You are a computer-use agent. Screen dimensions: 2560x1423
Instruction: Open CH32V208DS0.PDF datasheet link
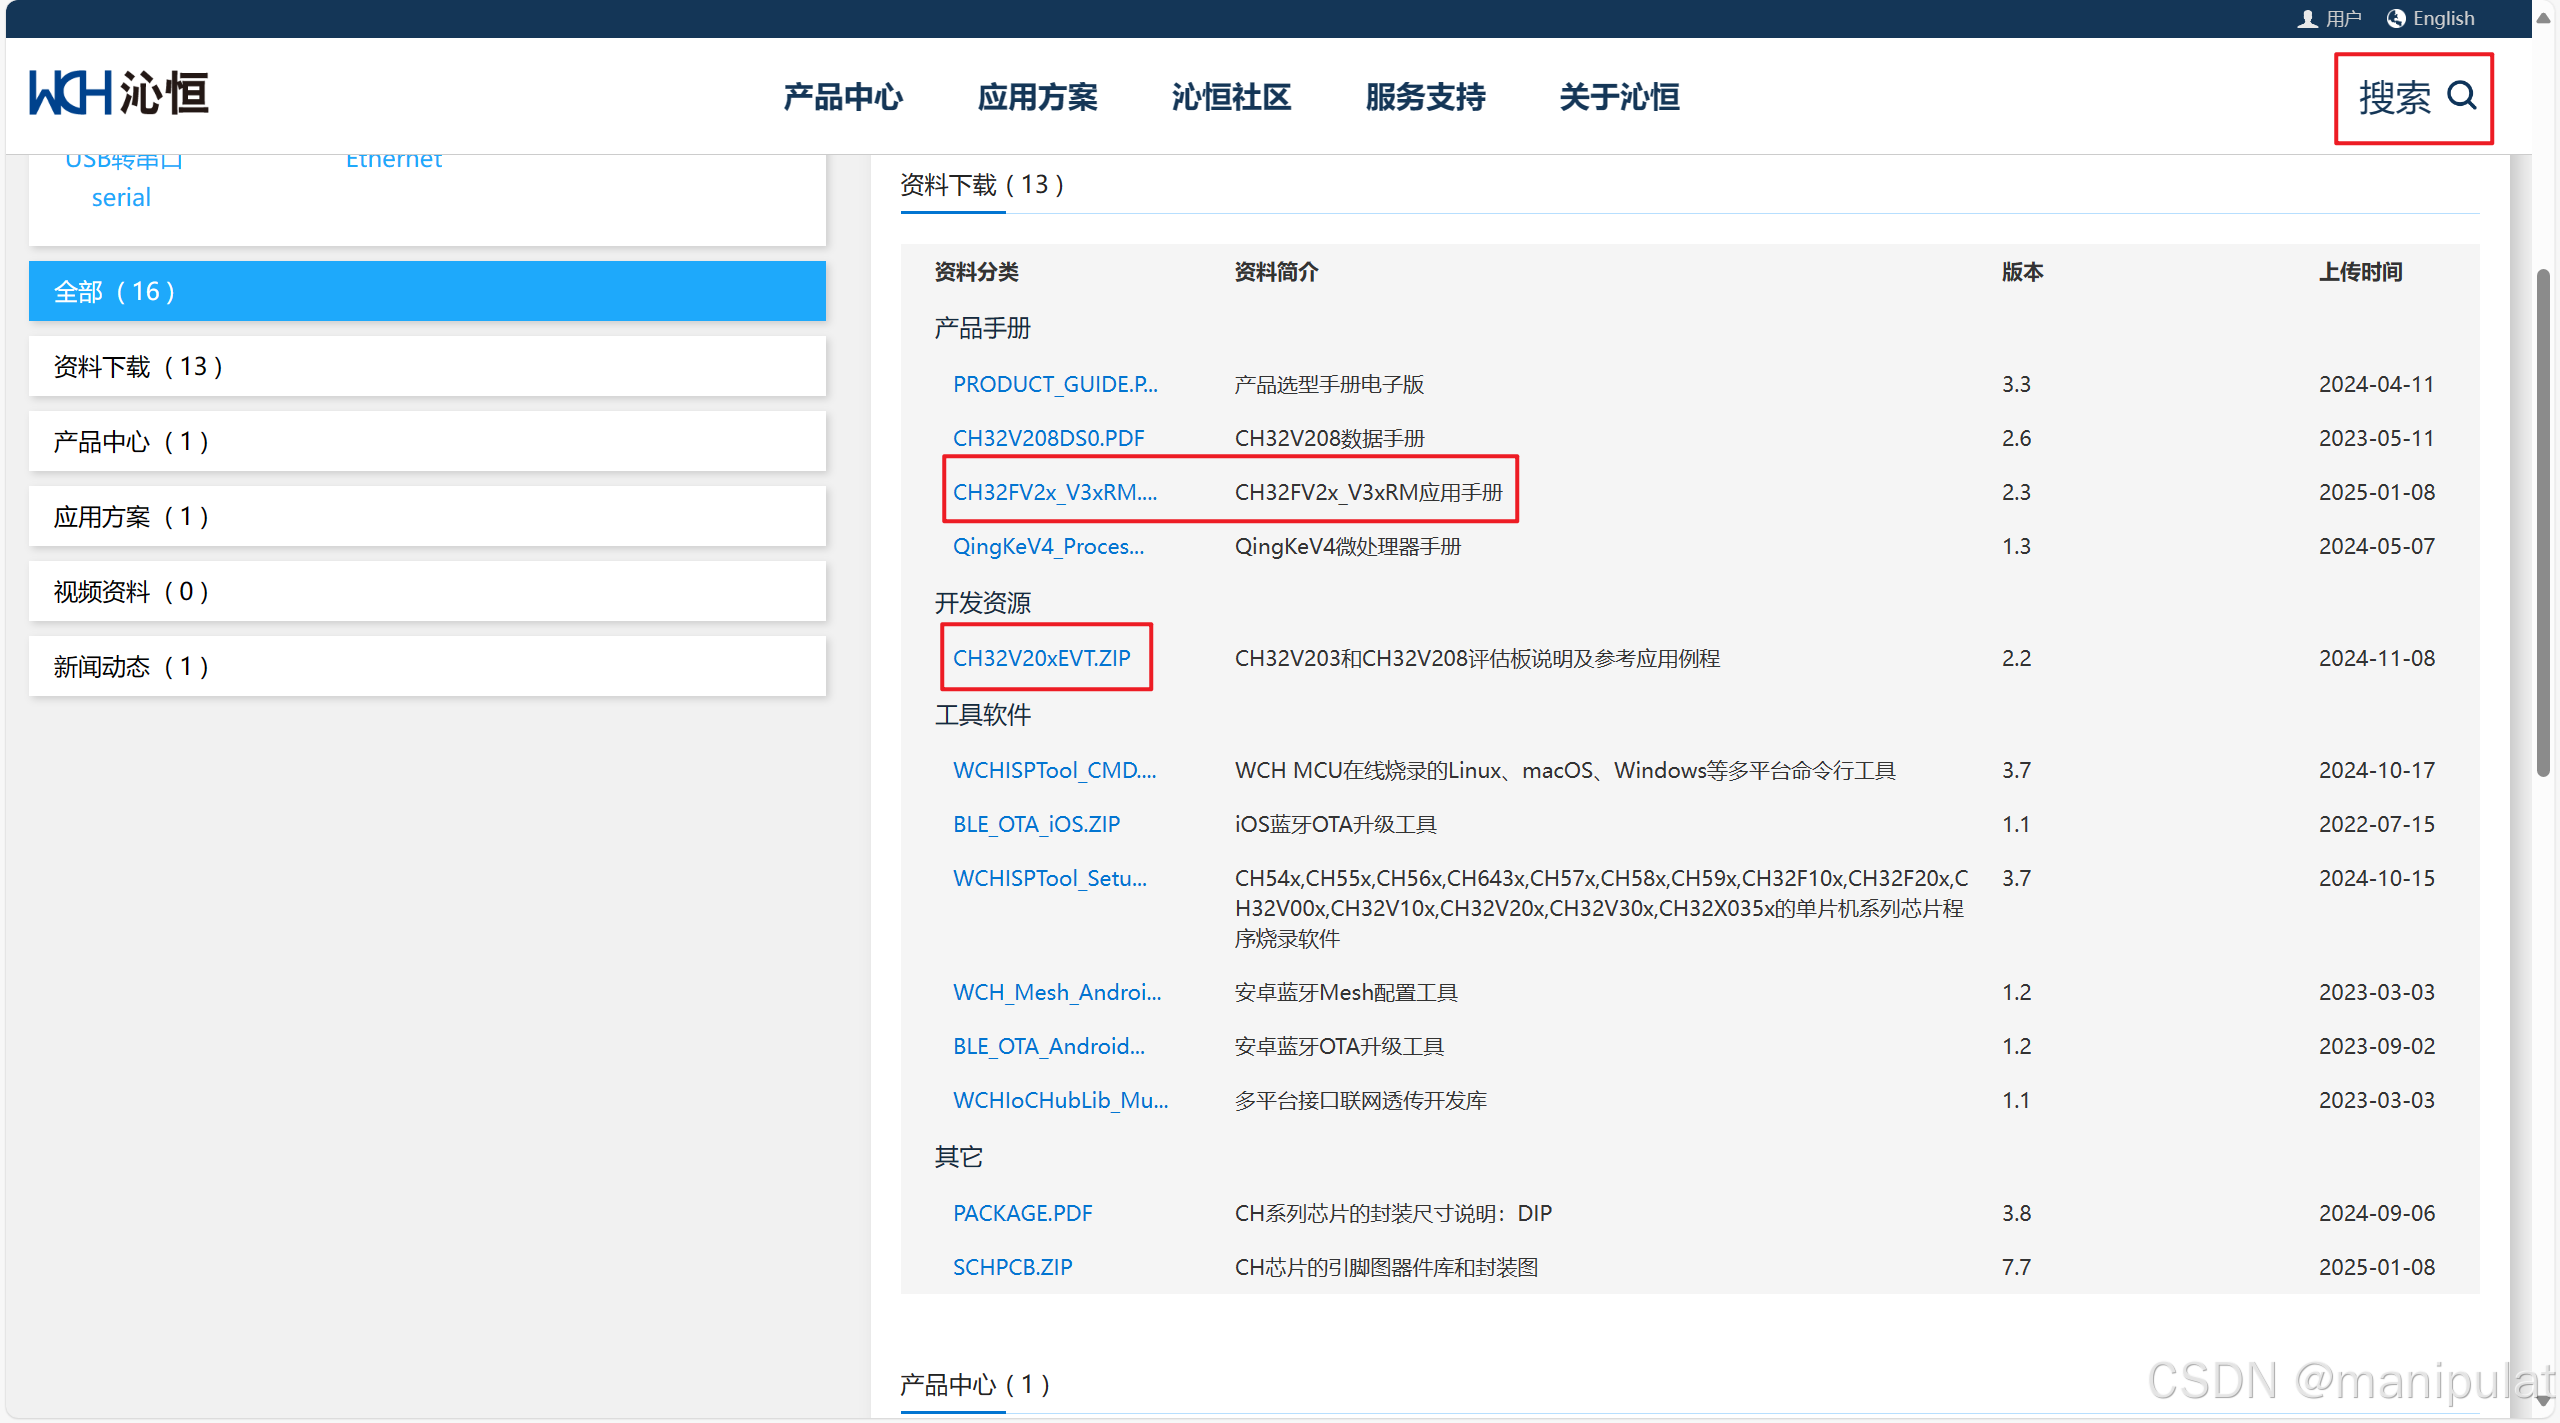[1048, 438]
